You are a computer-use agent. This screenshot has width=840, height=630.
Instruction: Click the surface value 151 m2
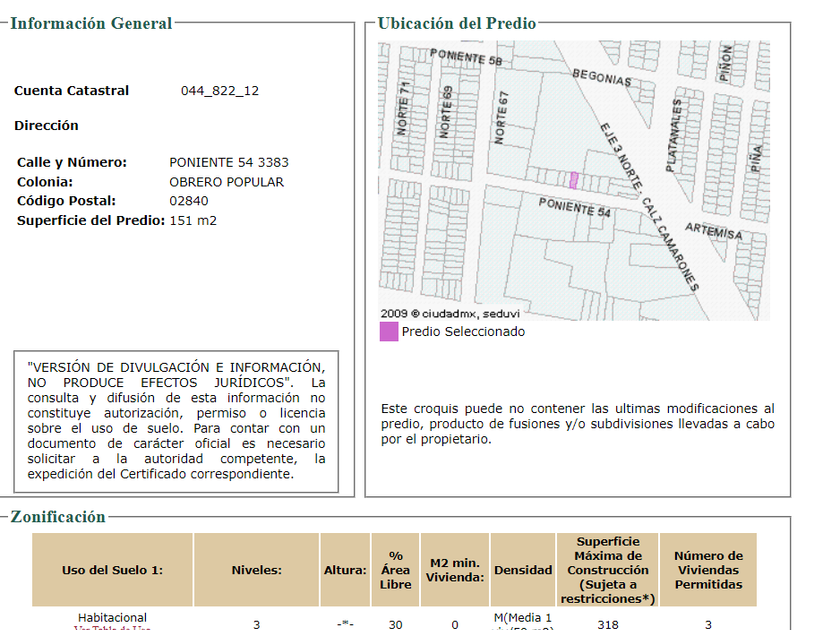pos(193,221)
